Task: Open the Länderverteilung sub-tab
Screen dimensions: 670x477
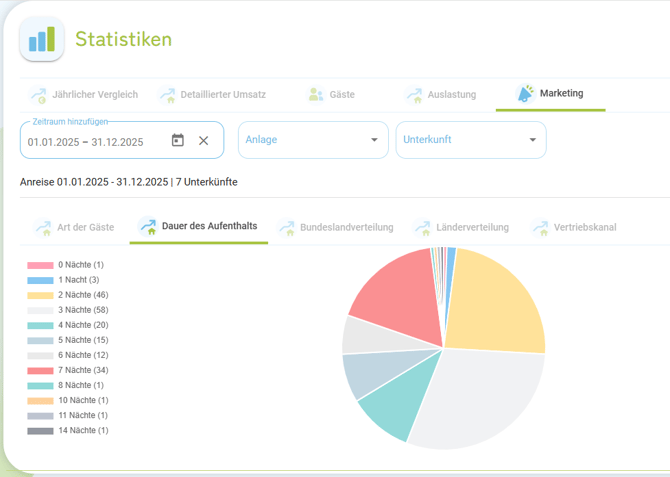Action: (461, 227)
